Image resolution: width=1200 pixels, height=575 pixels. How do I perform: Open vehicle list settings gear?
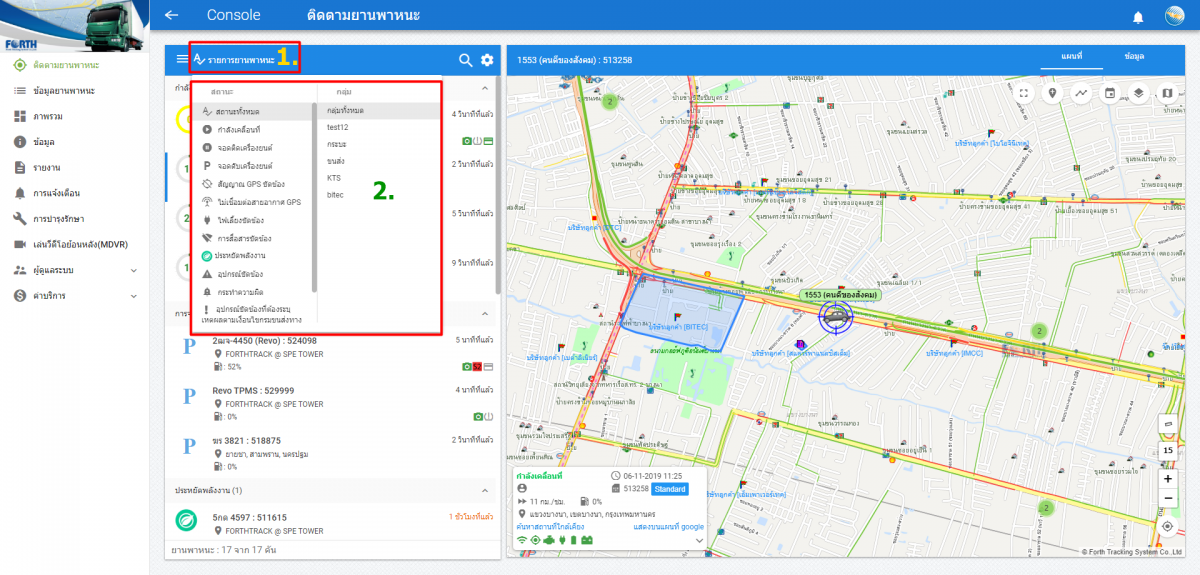tap(487, 60)
